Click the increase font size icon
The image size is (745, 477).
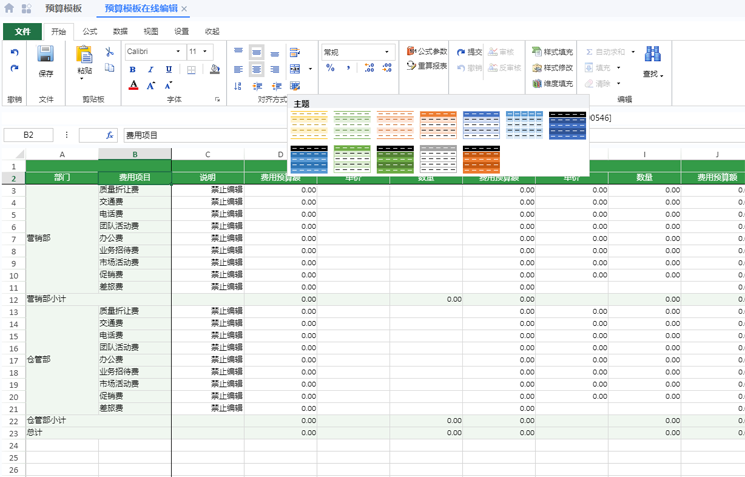pyautogui.click(x=152, y=86)
